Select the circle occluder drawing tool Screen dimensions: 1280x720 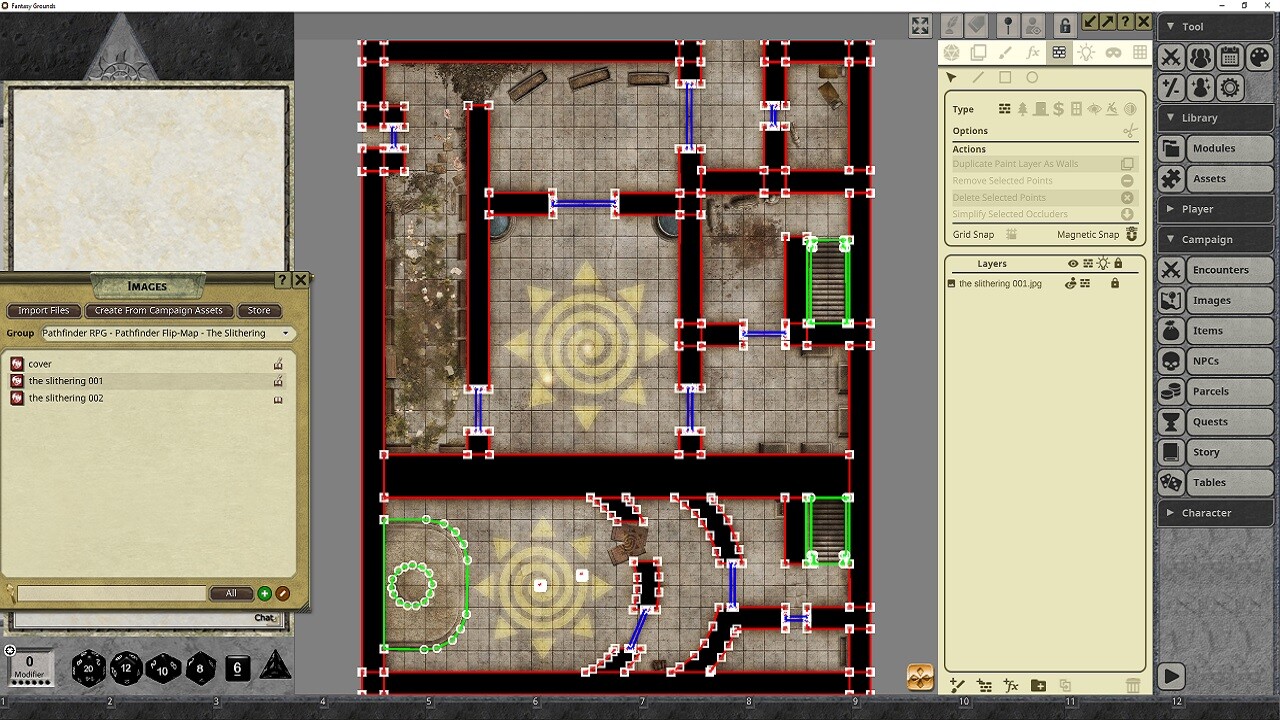tap(1032, 78)
